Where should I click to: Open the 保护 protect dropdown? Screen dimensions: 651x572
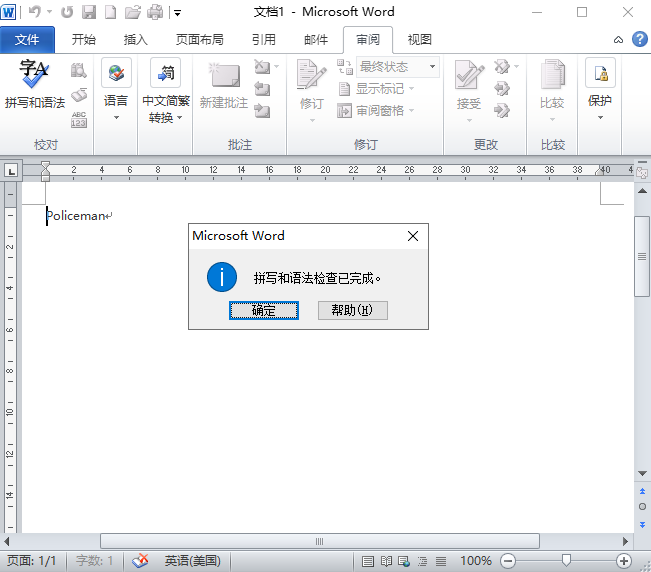pyautogui.click(x=600, y=100)
